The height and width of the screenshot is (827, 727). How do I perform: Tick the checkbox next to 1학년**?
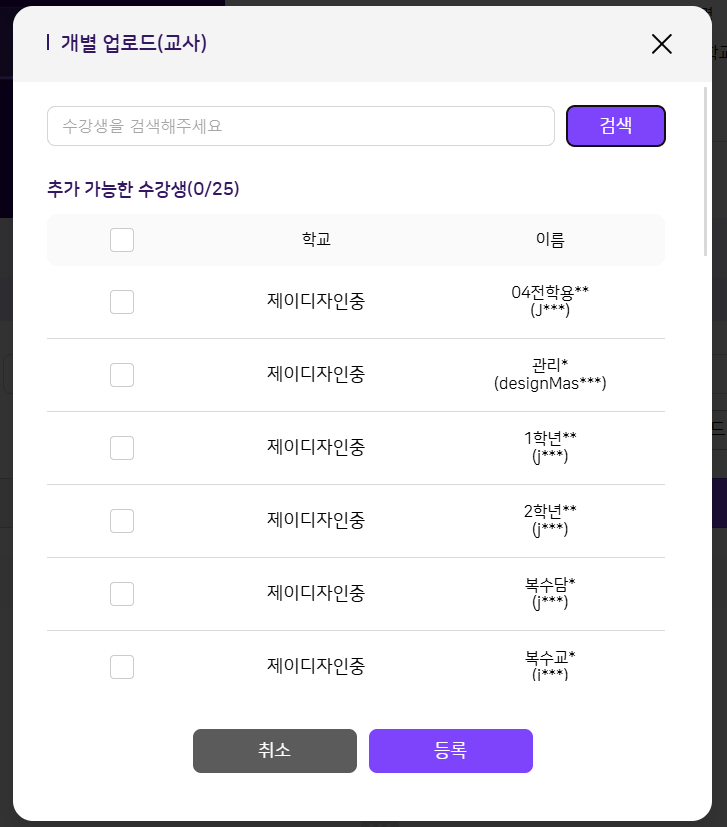point(122,448)
